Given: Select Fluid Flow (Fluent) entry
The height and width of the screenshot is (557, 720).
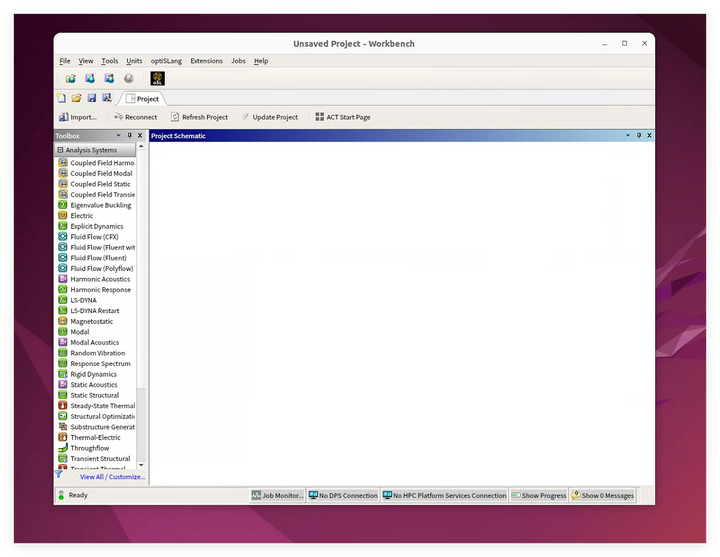Looking at the screenshot, I should [96, 258].
